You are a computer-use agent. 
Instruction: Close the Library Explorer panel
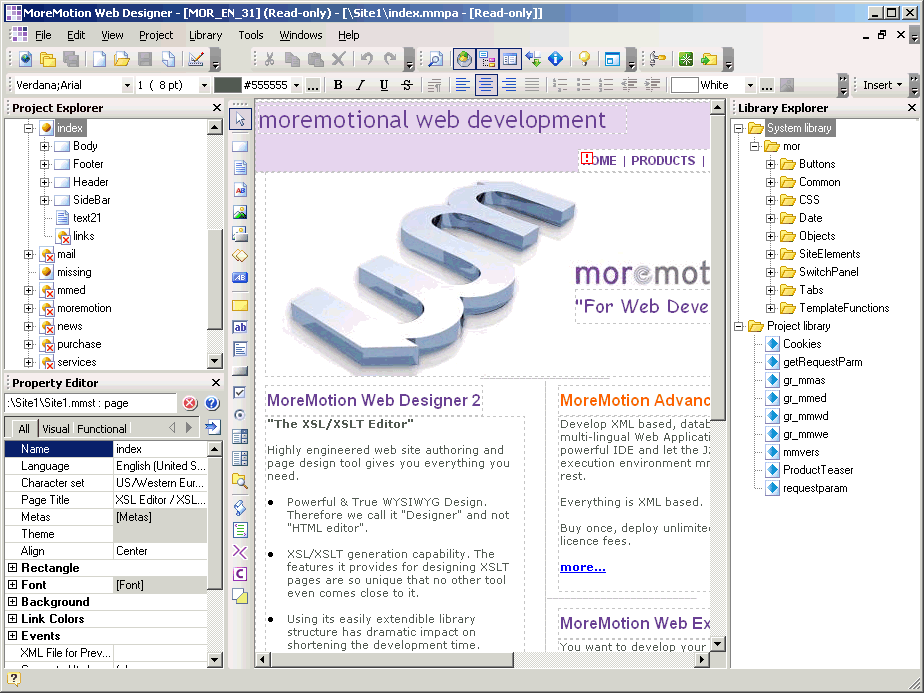(x=912, y=108)
